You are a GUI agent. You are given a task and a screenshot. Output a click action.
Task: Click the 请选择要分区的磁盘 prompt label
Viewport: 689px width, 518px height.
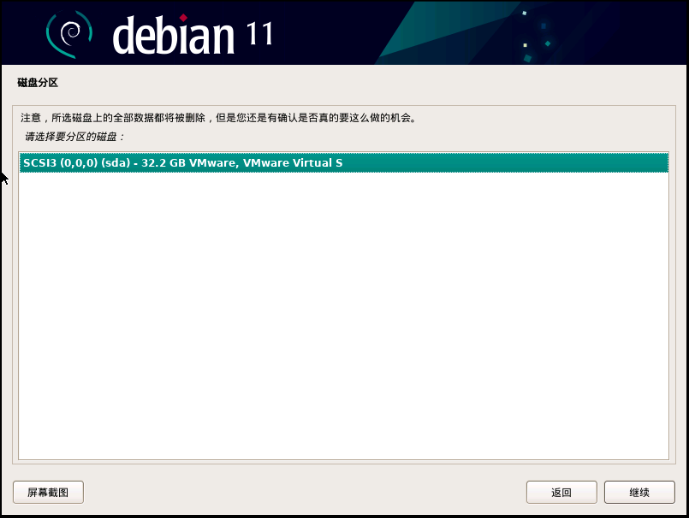point(74,137)
